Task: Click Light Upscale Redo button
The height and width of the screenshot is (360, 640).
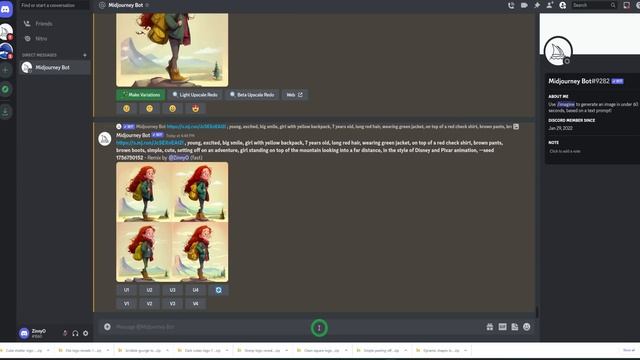Action: point(195,95)
